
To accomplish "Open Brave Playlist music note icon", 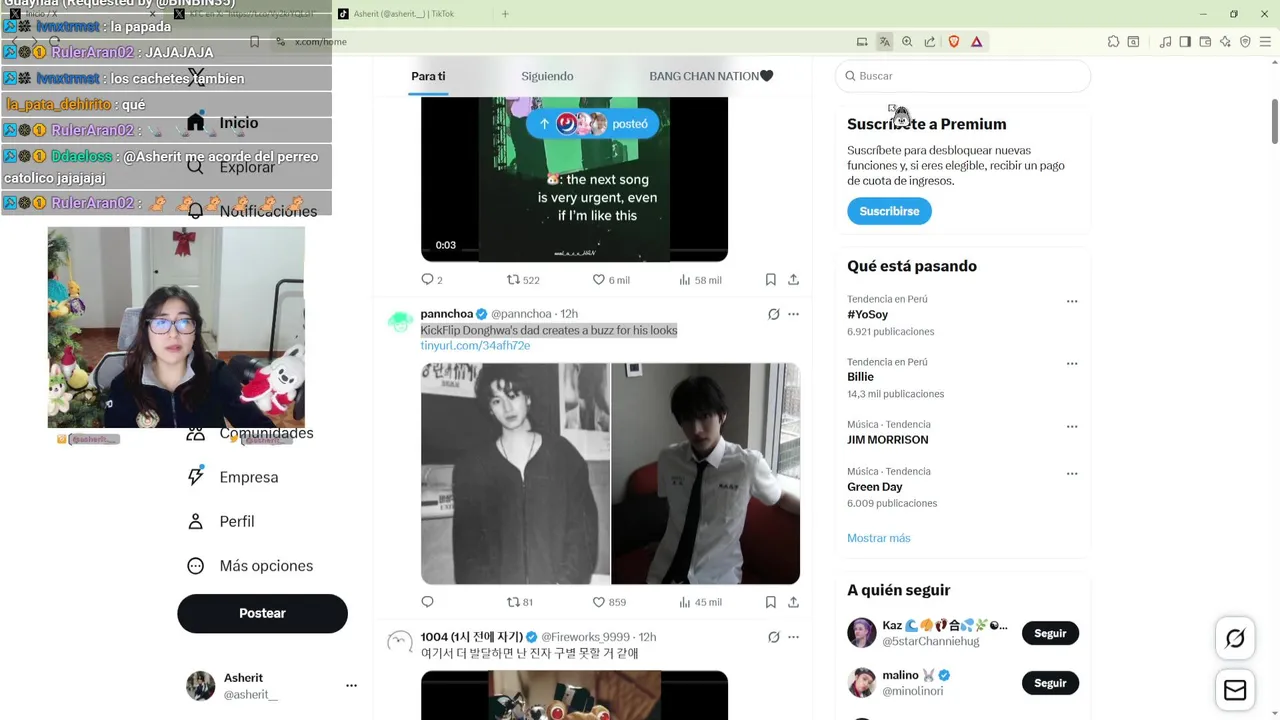I will [1165, 42].
